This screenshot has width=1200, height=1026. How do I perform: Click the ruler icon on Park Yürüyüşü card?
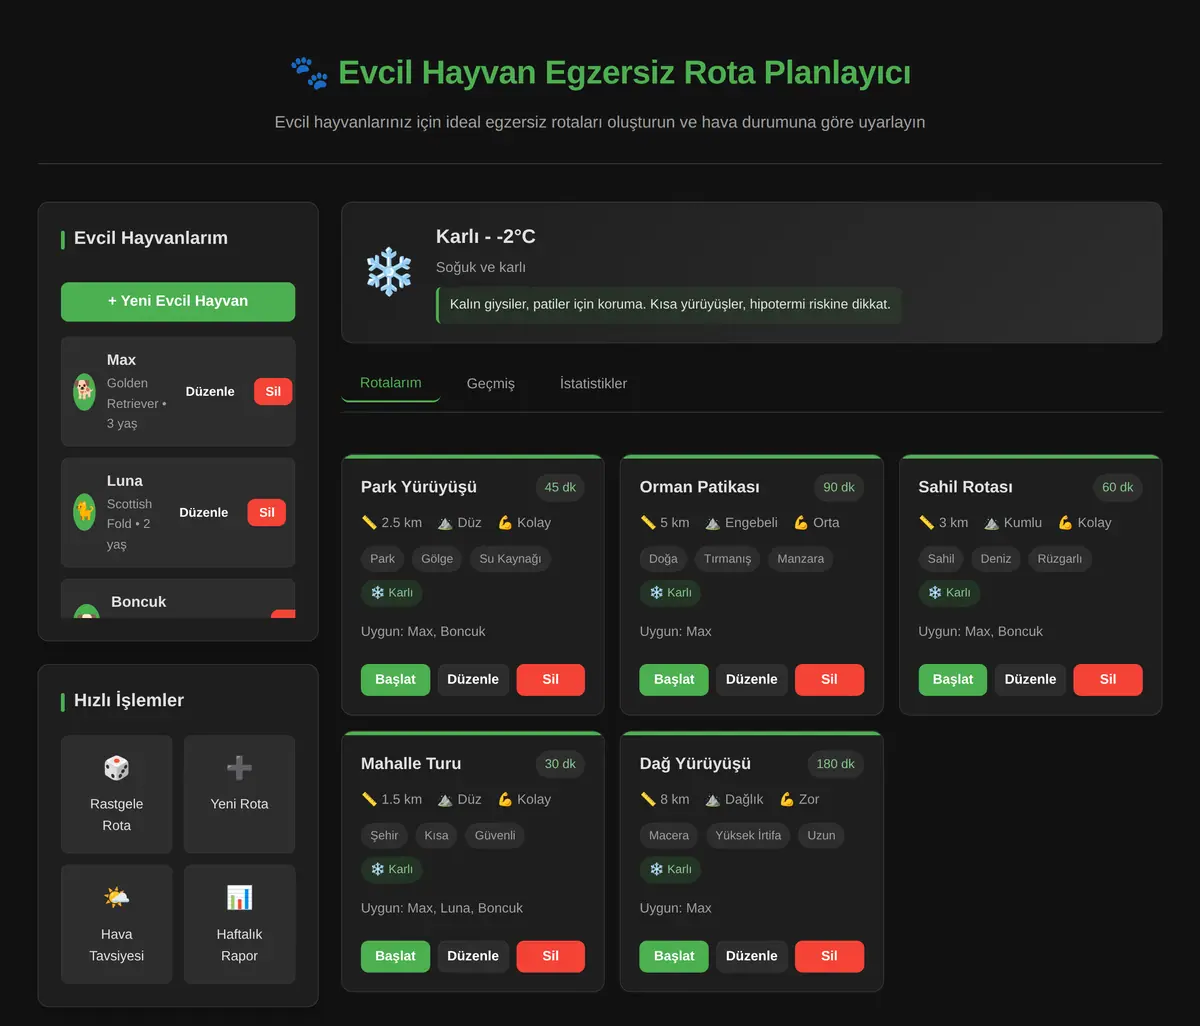pos(369,522)
